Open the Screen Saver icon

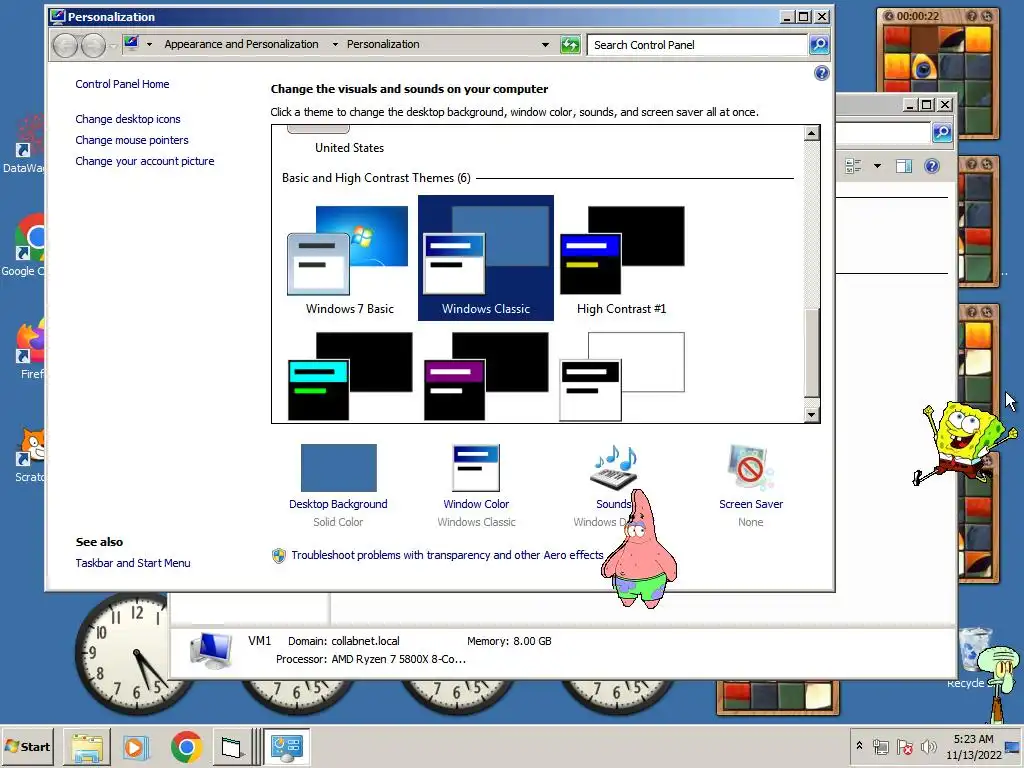point(750,467)
